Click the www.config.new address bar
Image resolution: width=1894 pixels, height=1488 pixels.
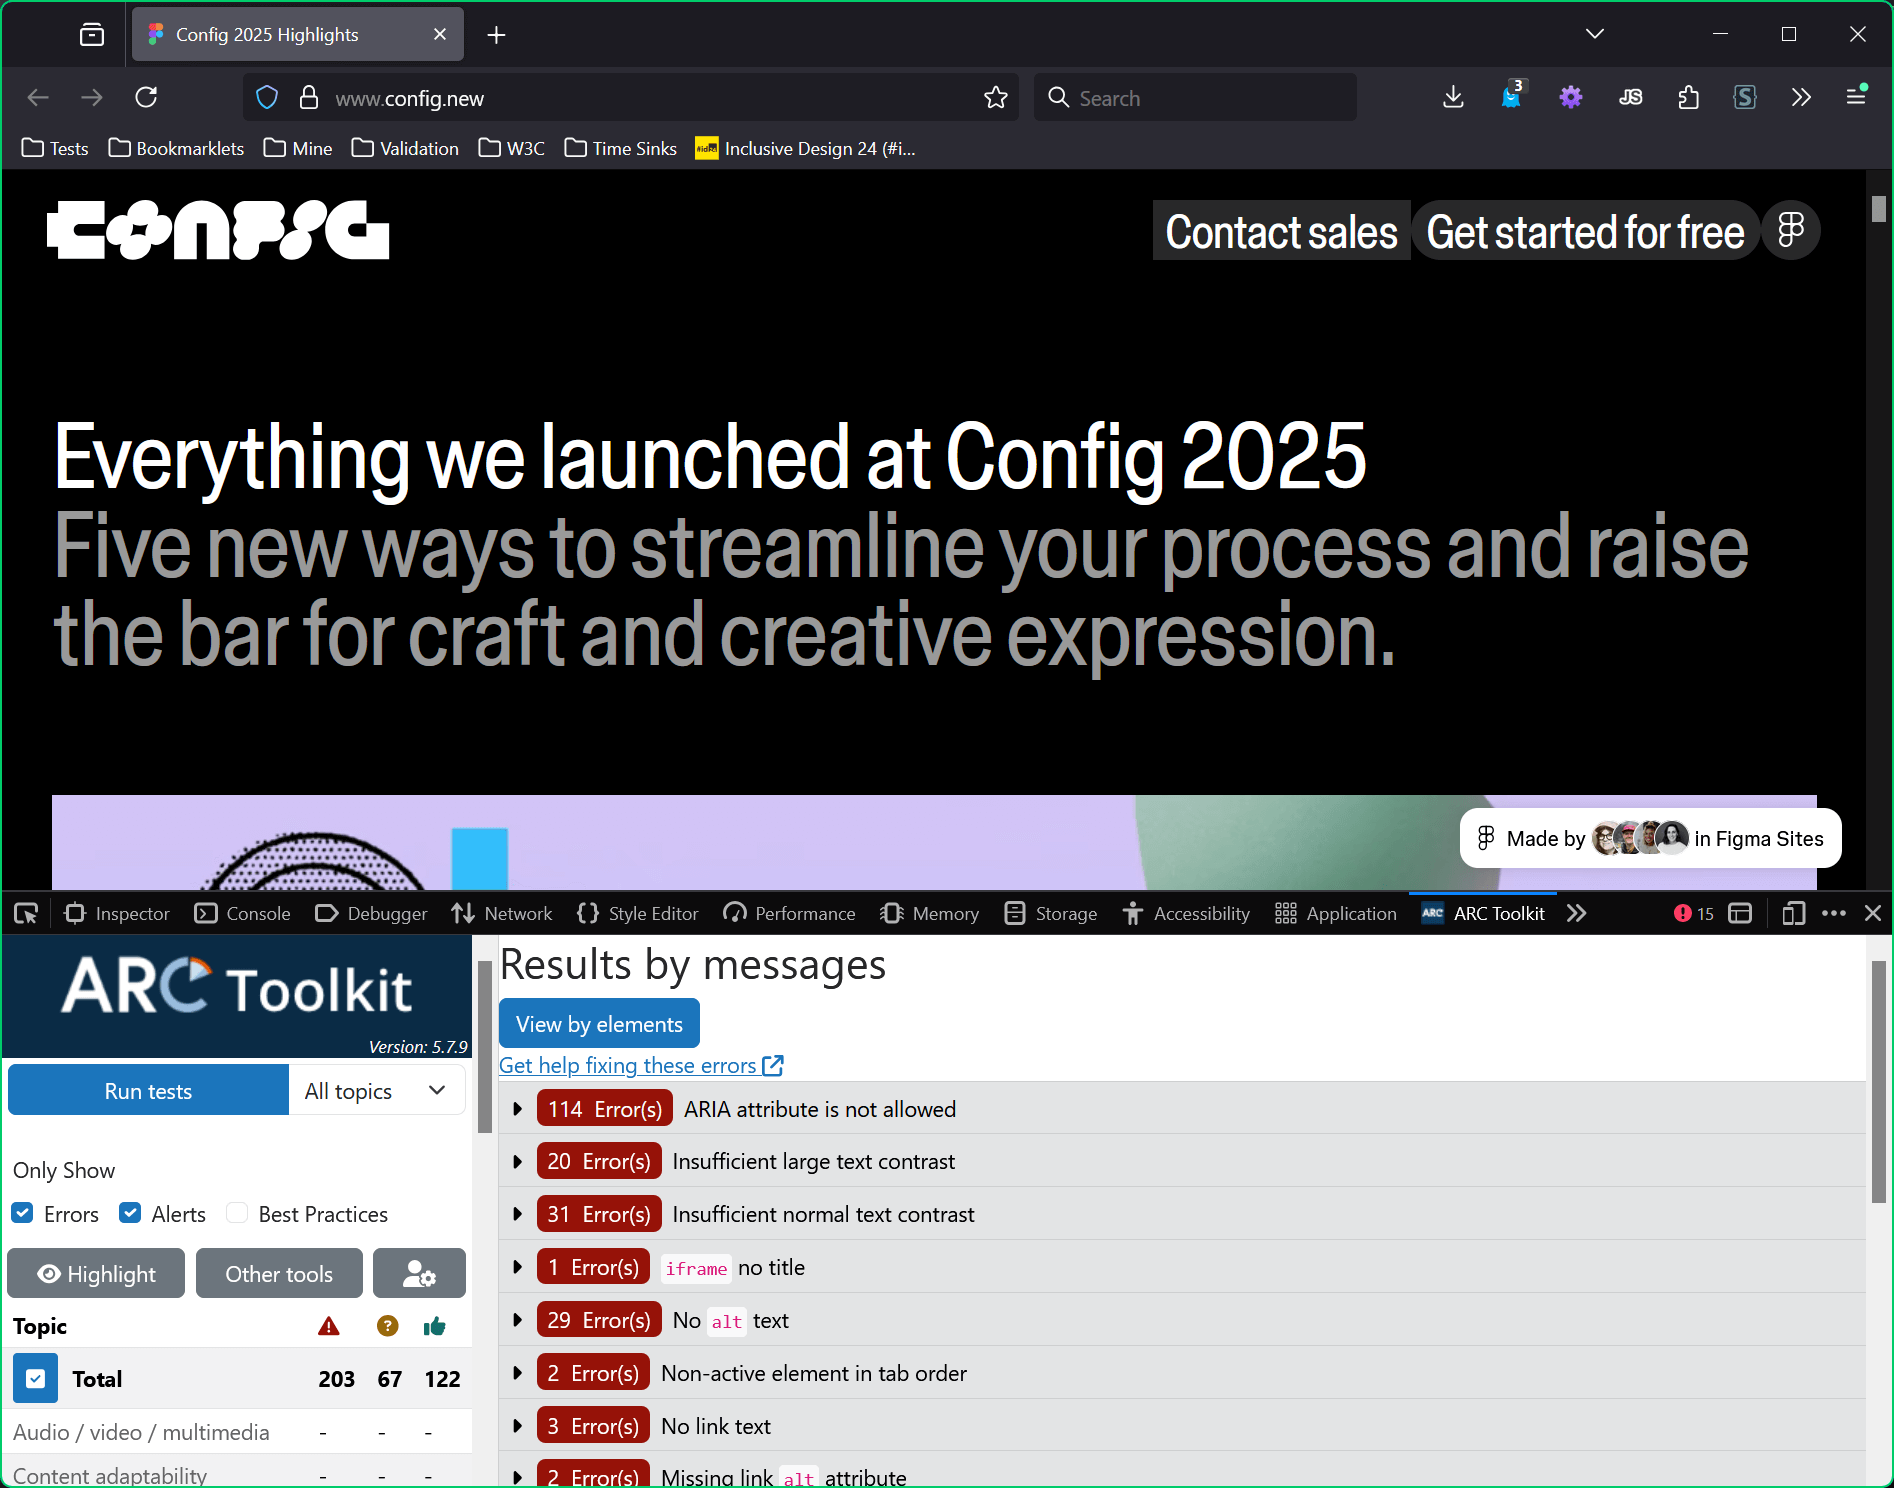point(630,97)
